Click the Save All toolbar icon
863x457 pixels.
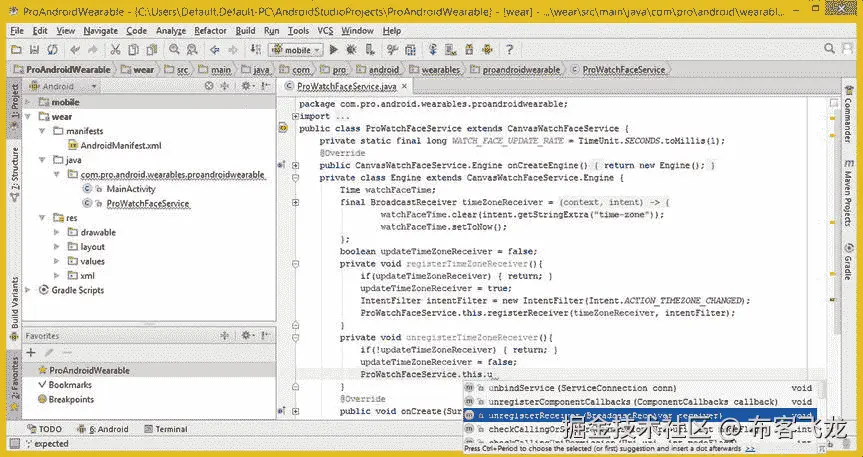coord(34,50)
